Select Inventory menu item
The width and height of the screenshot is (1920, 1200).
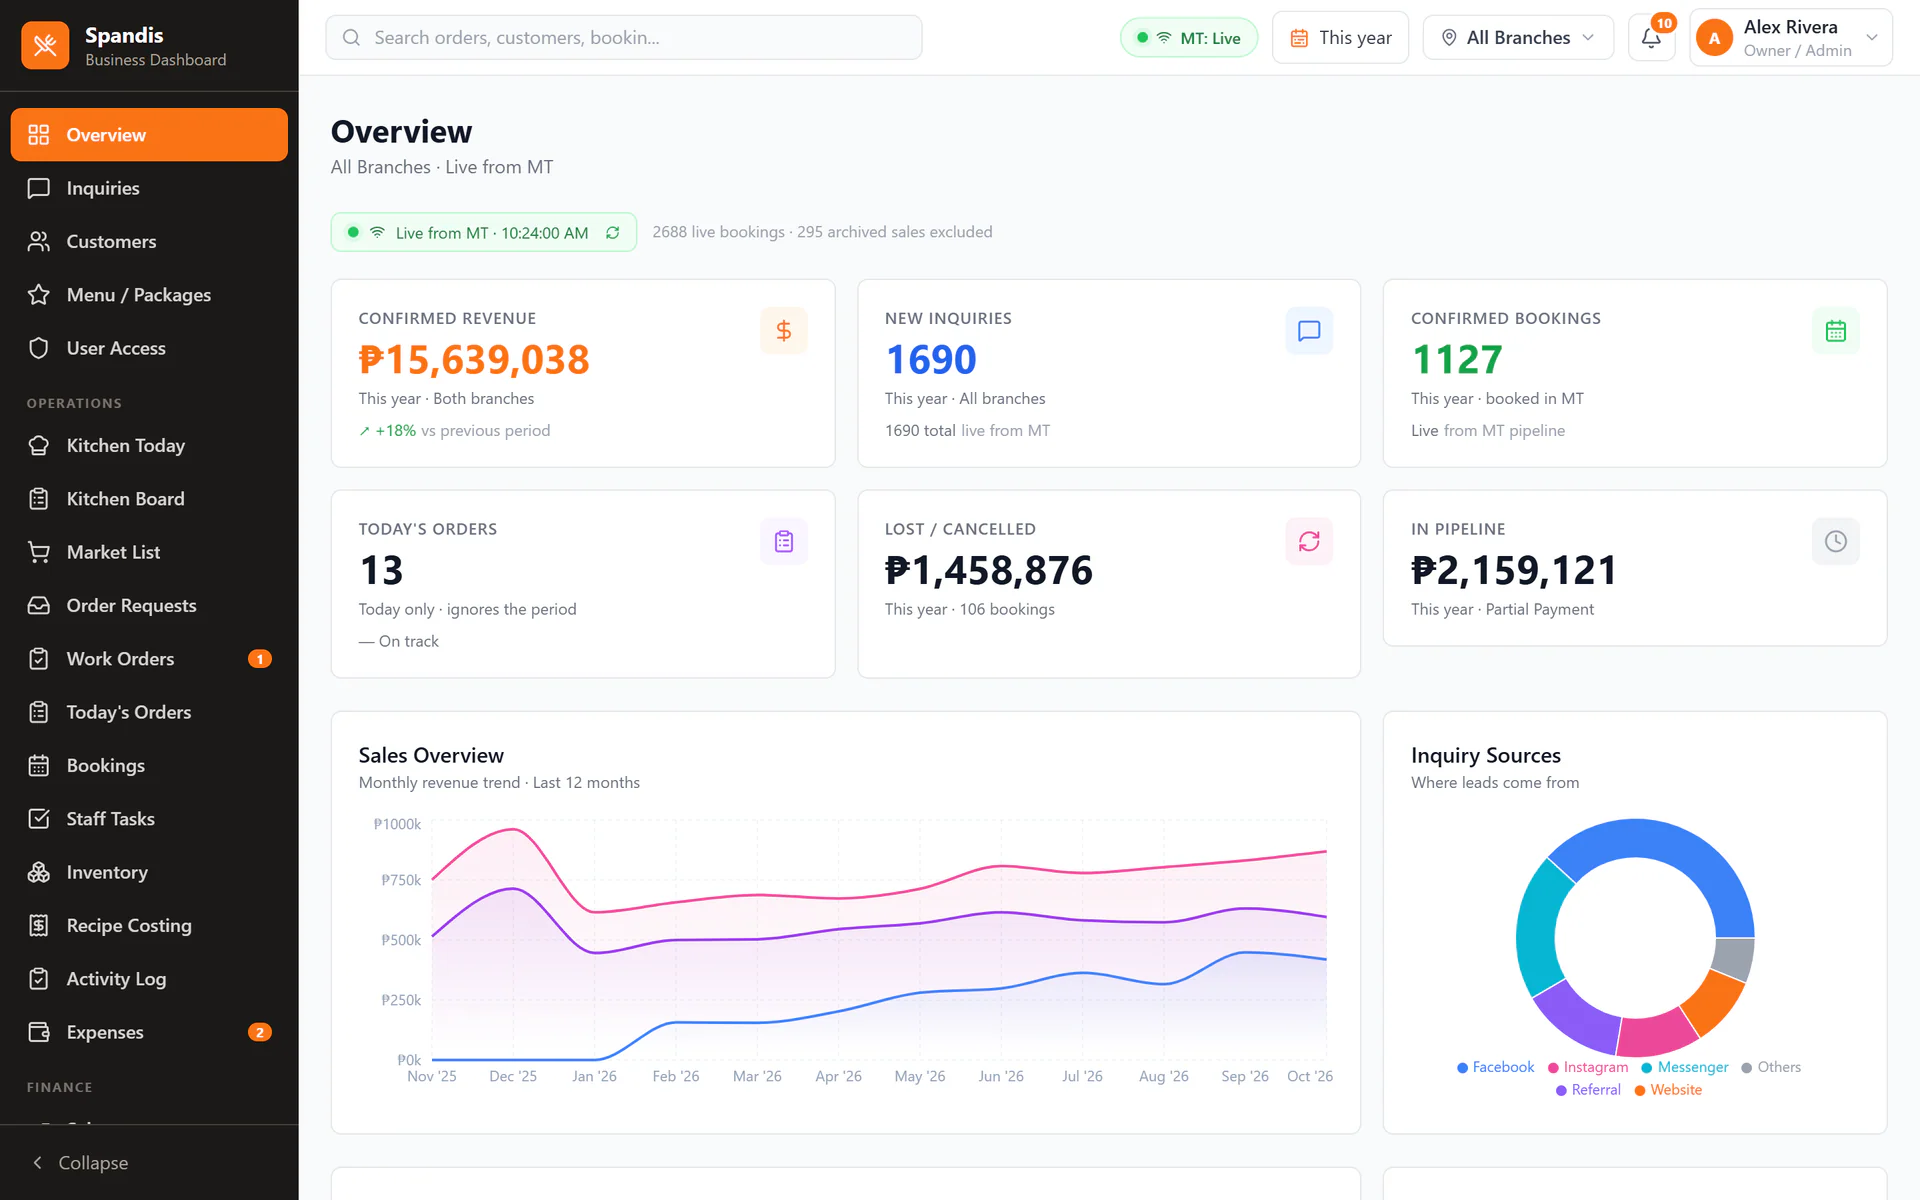[x=149, y=872]
